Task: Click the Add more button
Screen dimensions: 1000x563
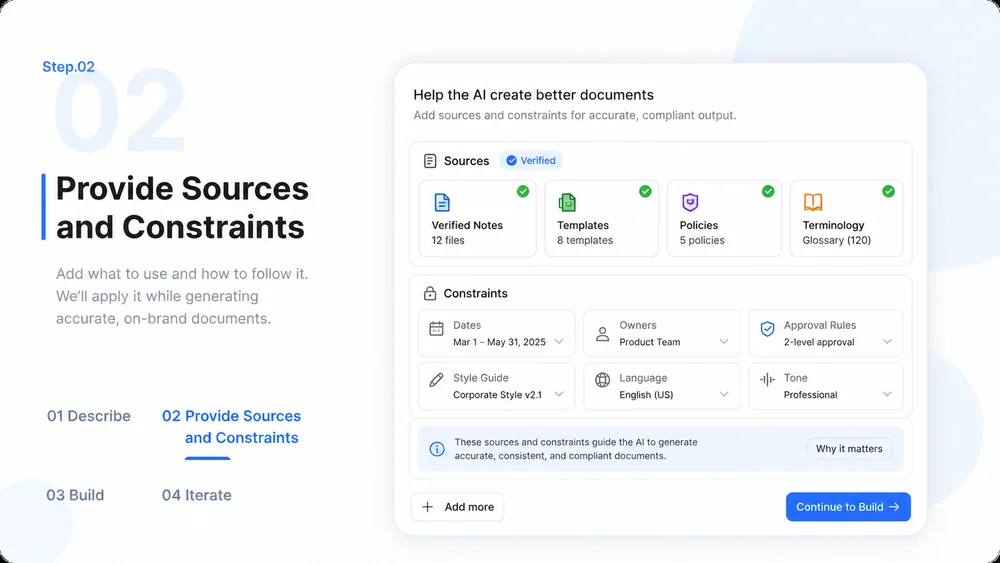Action: (x=457, y=507)
